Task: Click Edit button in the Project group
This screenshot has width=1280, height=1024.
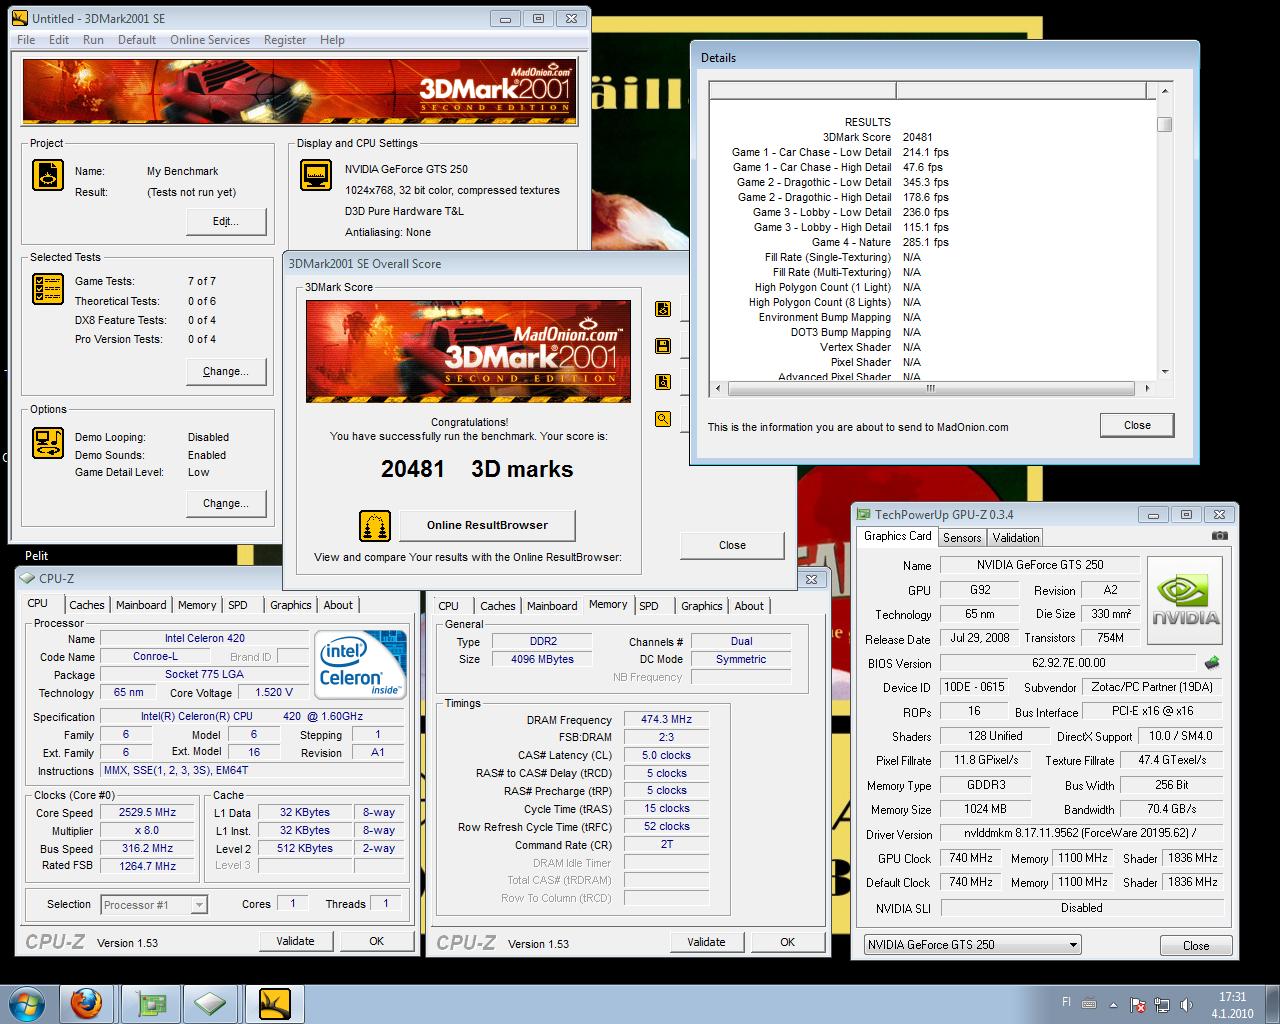Action: click(226, 221)
